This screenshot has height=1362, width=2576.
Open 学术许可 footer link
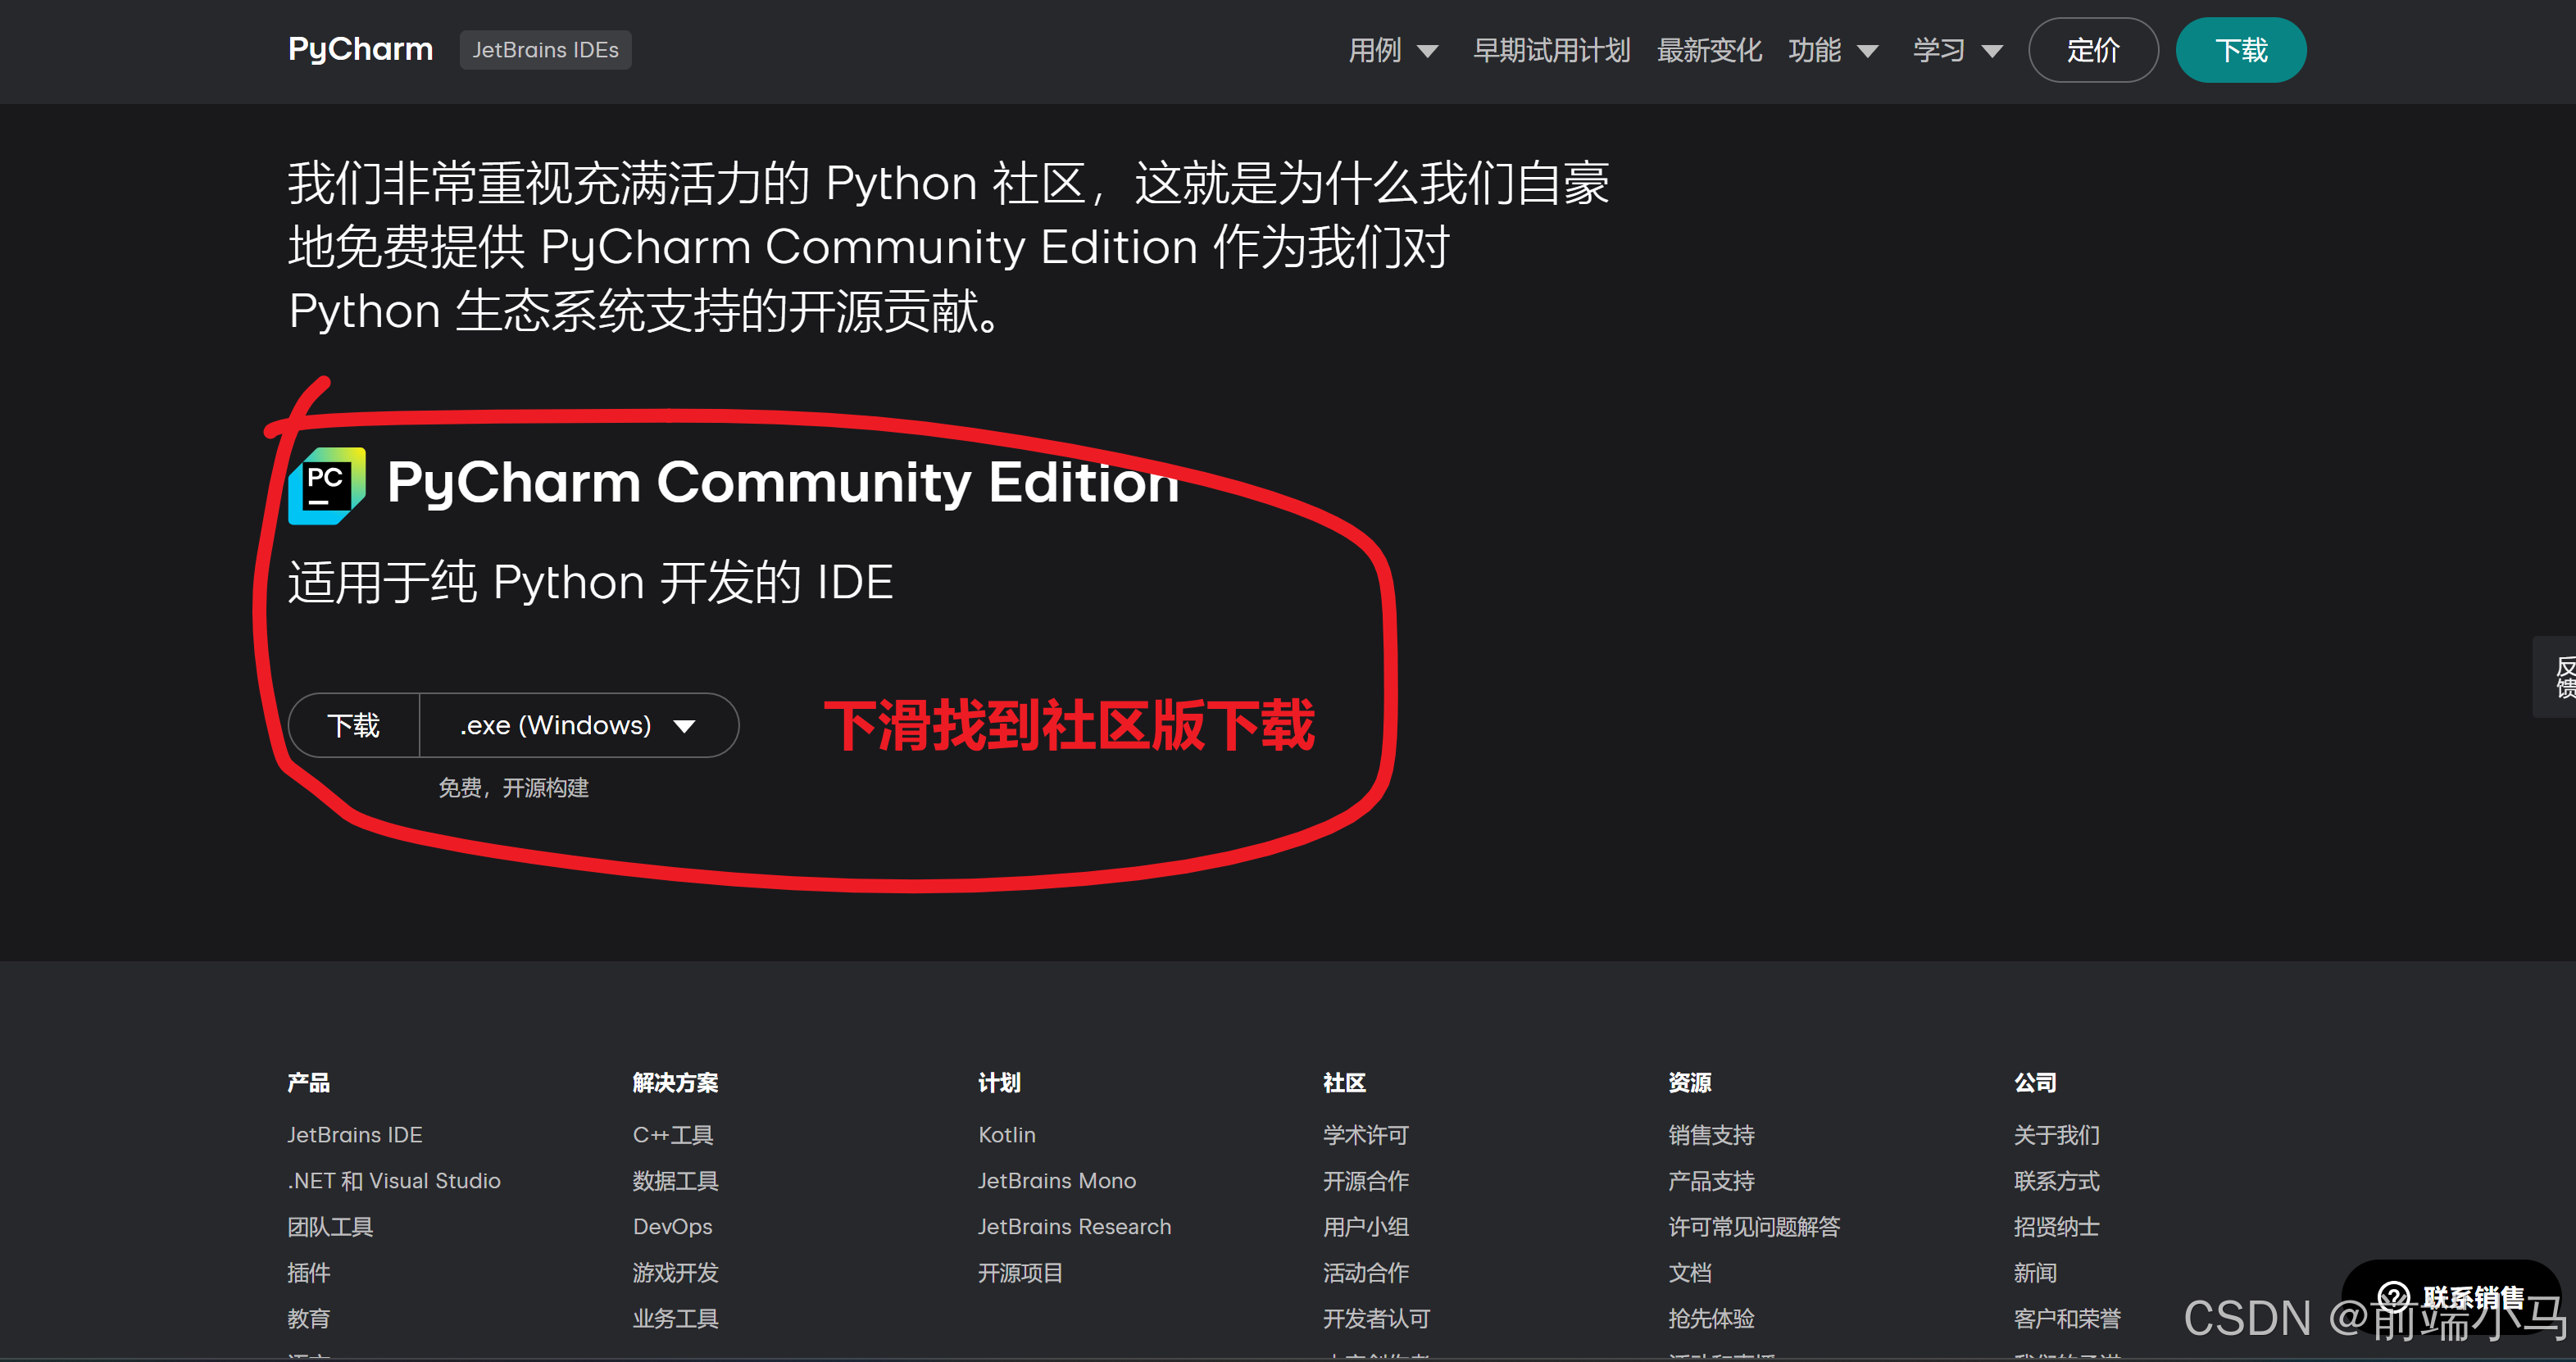click(1366, 1135)
